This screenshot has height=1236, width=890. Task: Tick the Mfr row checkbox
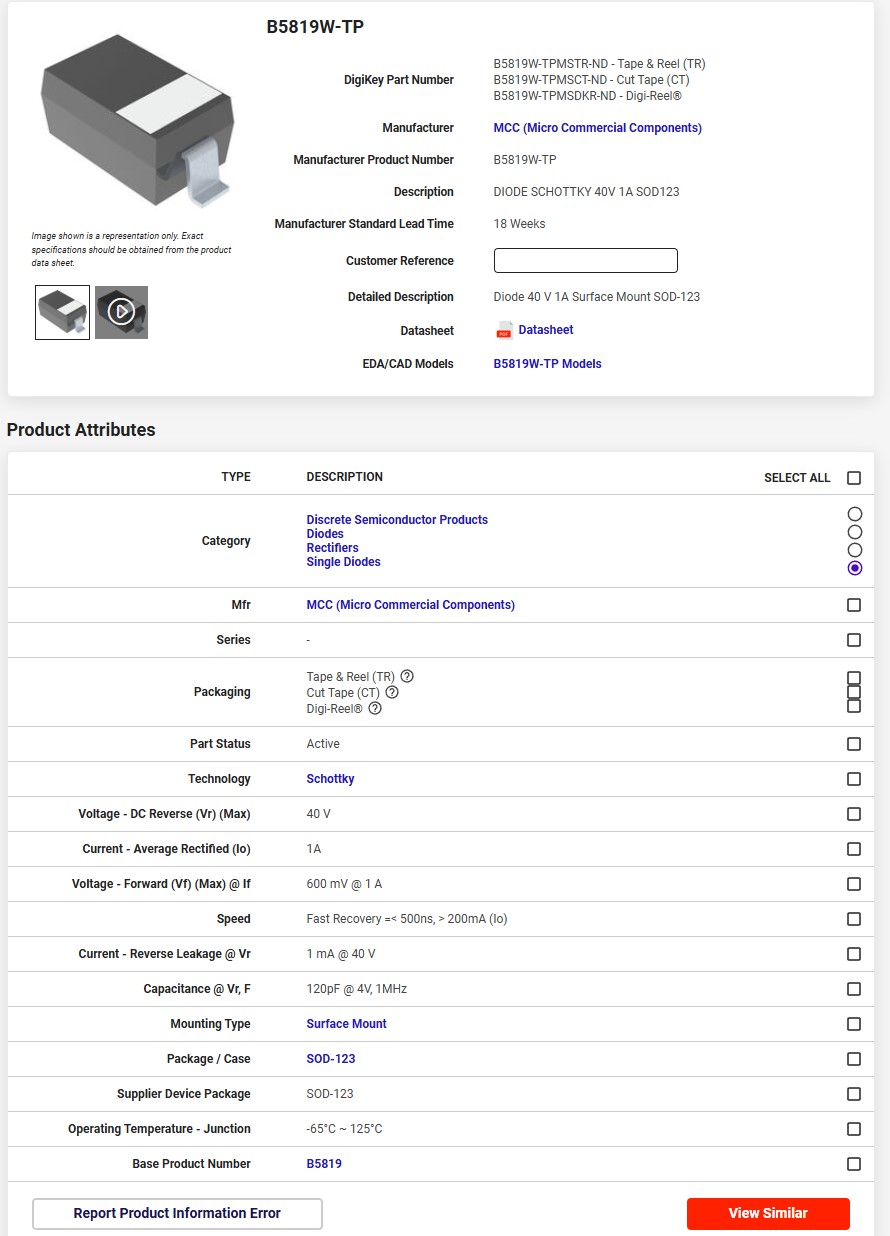854,605
